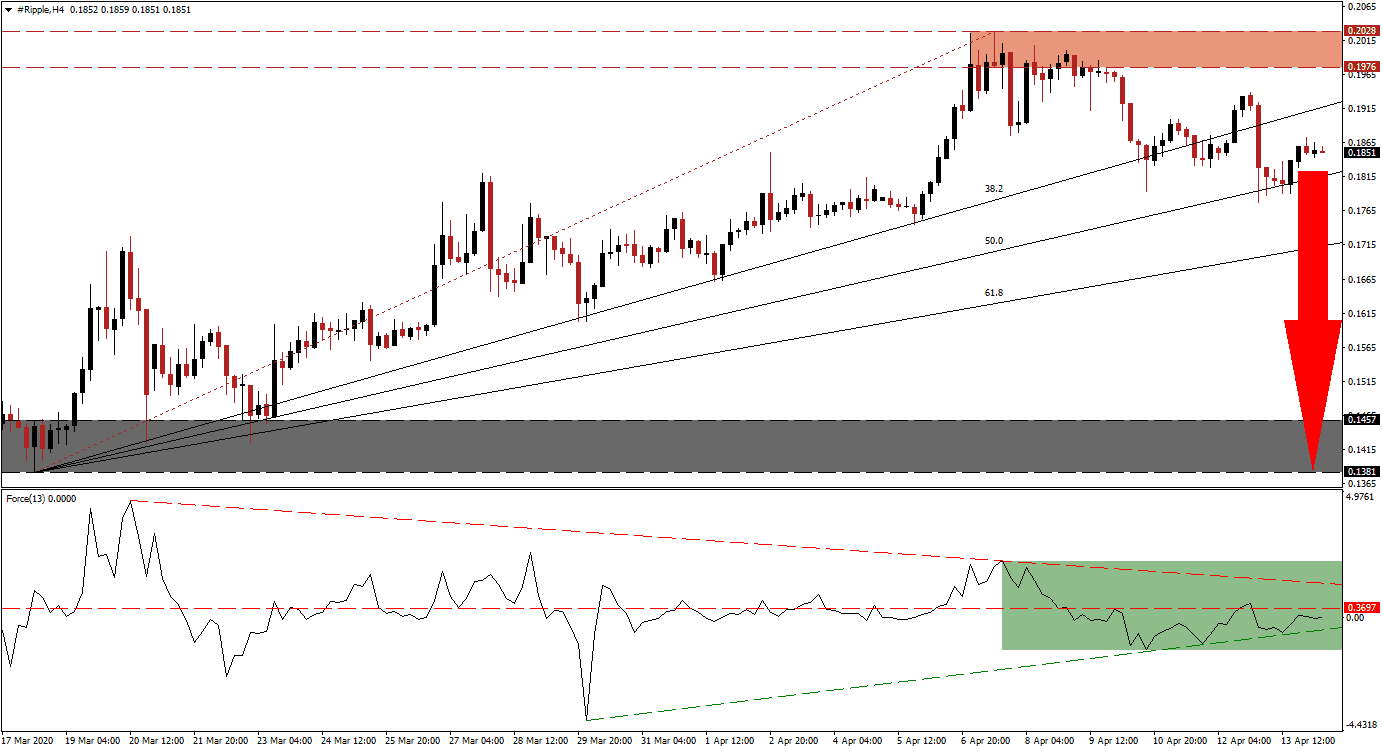Click the 50.0 Fibonacci fan label
Viewport: 1383px width, 752px height.
pyautogui.click(x=994, y=241)
